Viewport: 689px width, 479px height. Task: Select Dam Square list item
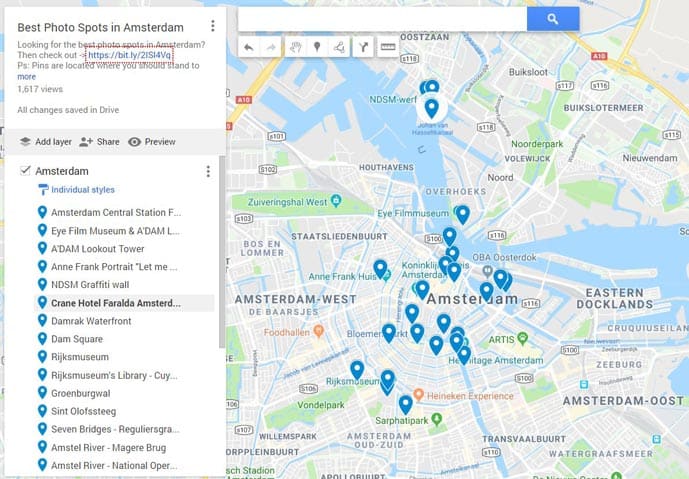(x=124, y=339)
